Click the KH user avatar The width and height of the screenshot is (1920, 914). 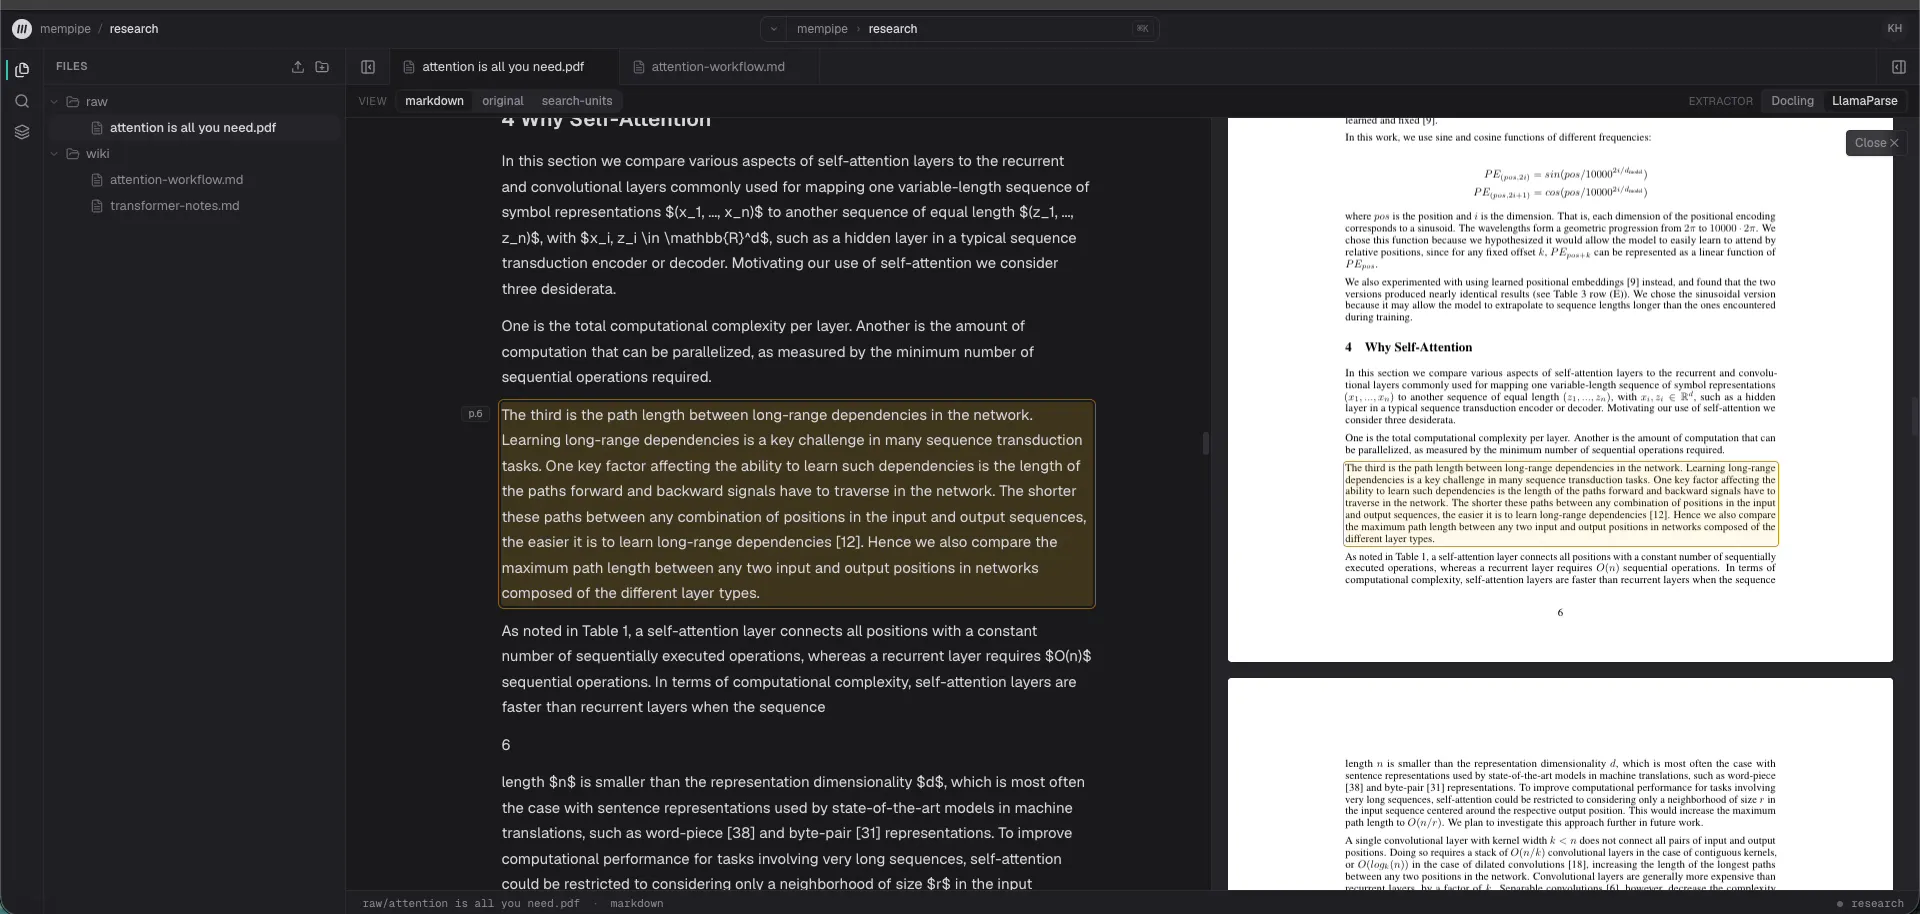[x=1894, y=29]
